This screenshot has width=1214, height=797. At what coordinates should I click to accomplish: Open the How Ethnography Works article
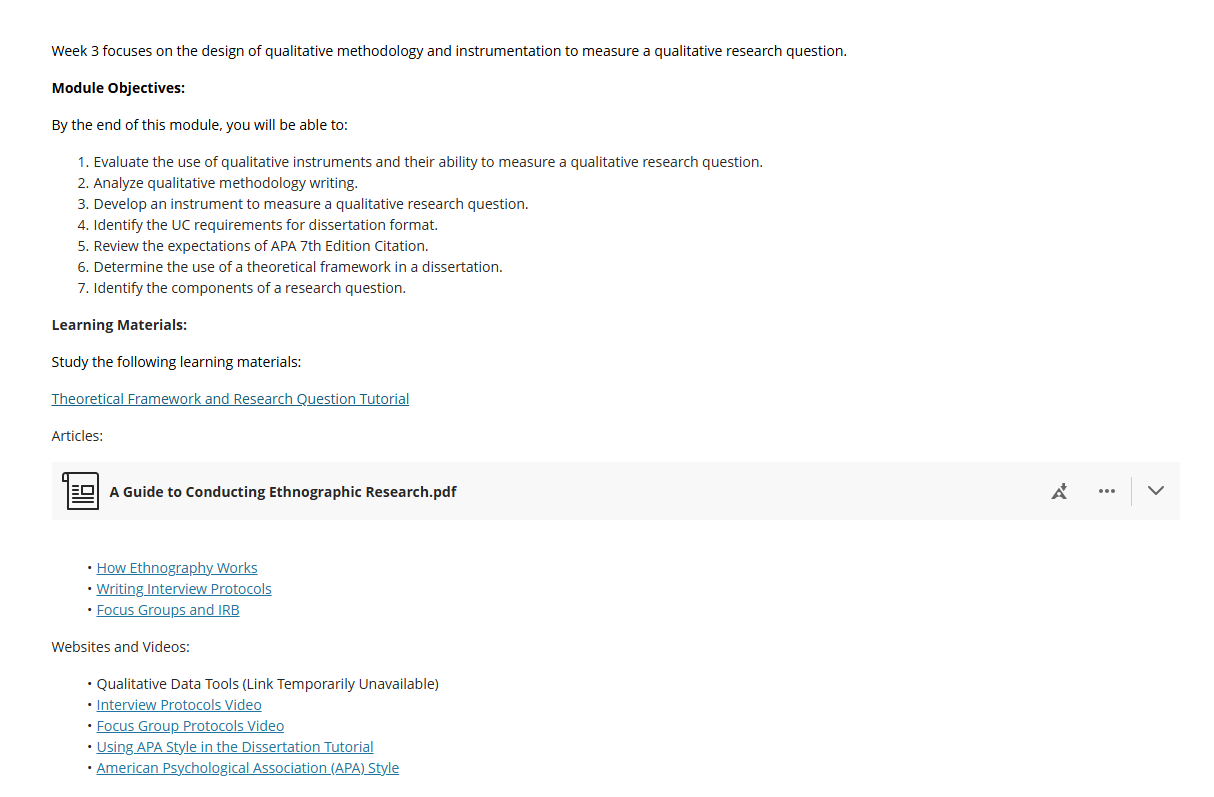pos(177,567)
